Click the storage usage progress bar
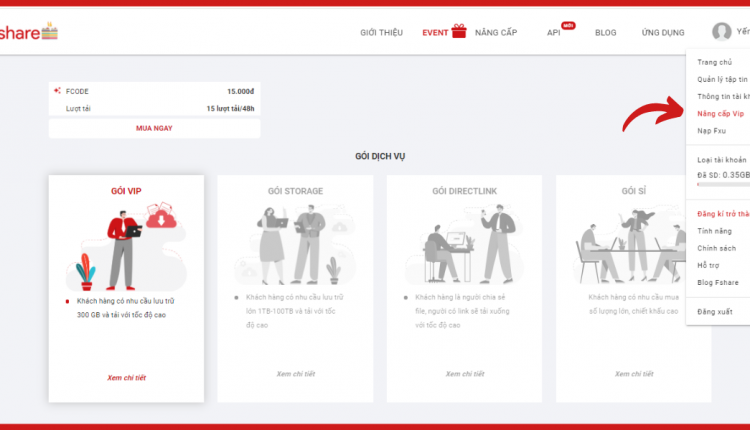This screenshot has height=430, width=750. point(723,185)
